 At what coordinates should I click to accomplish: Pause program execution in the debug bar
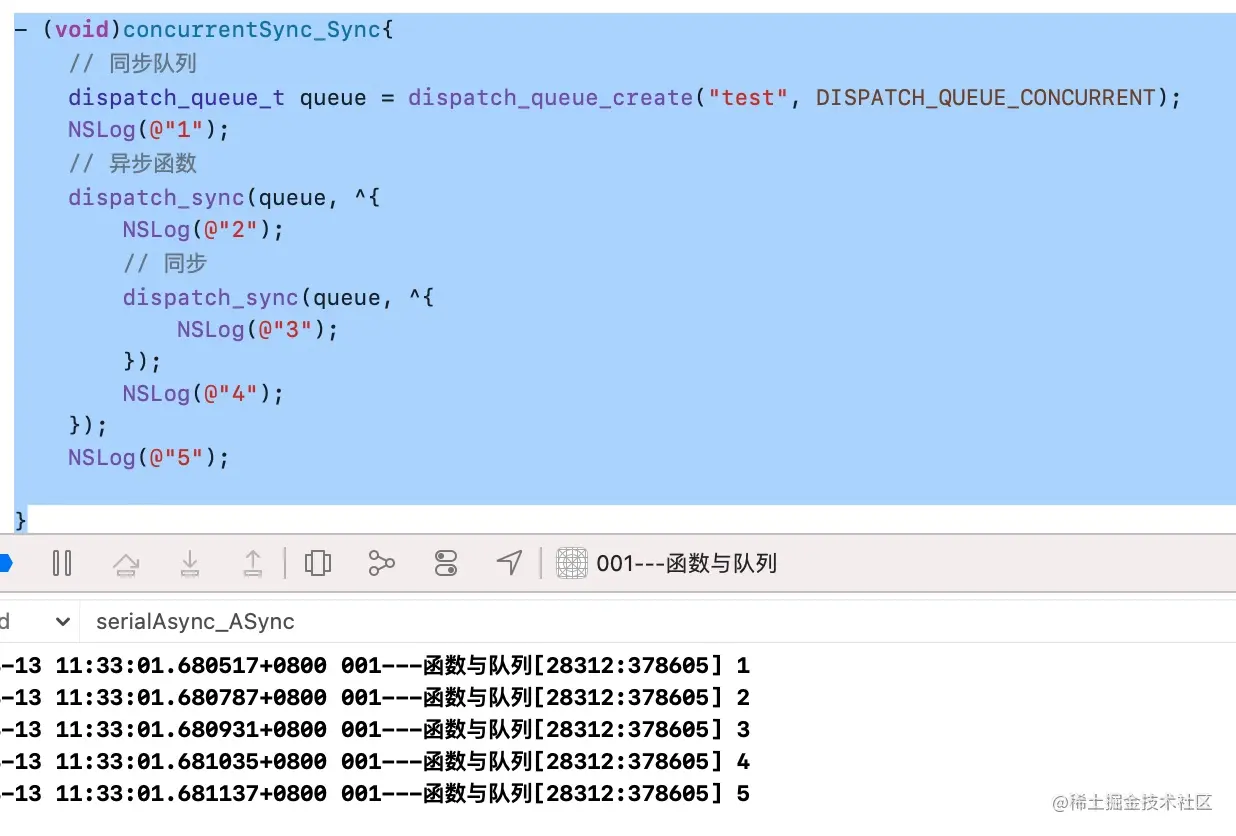coord(62,563)
